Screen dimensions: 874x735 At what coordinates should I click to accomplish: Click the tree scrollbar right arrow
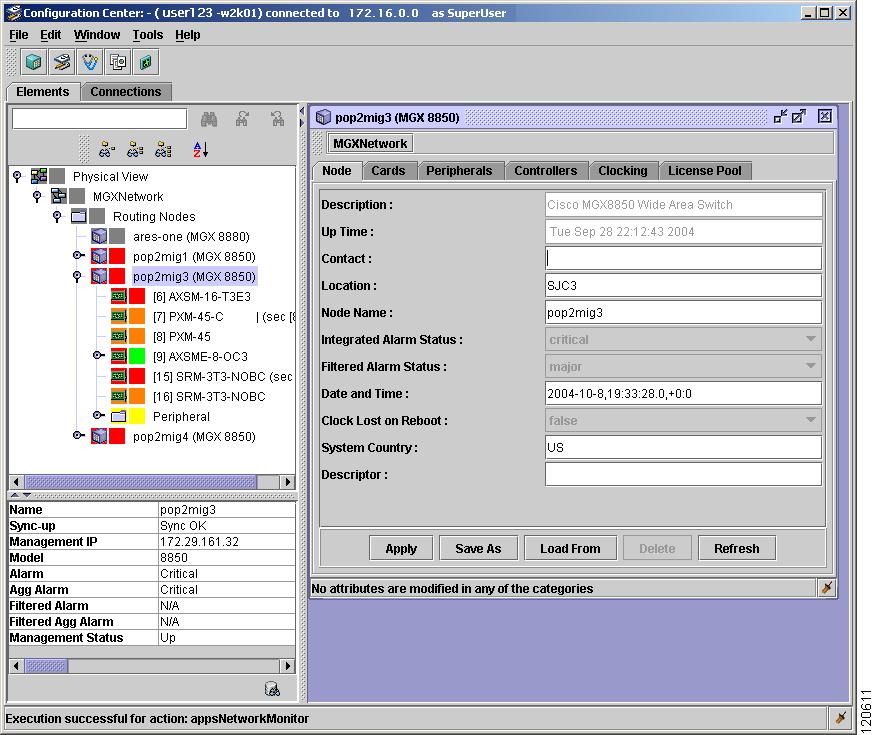pos(288,481)
